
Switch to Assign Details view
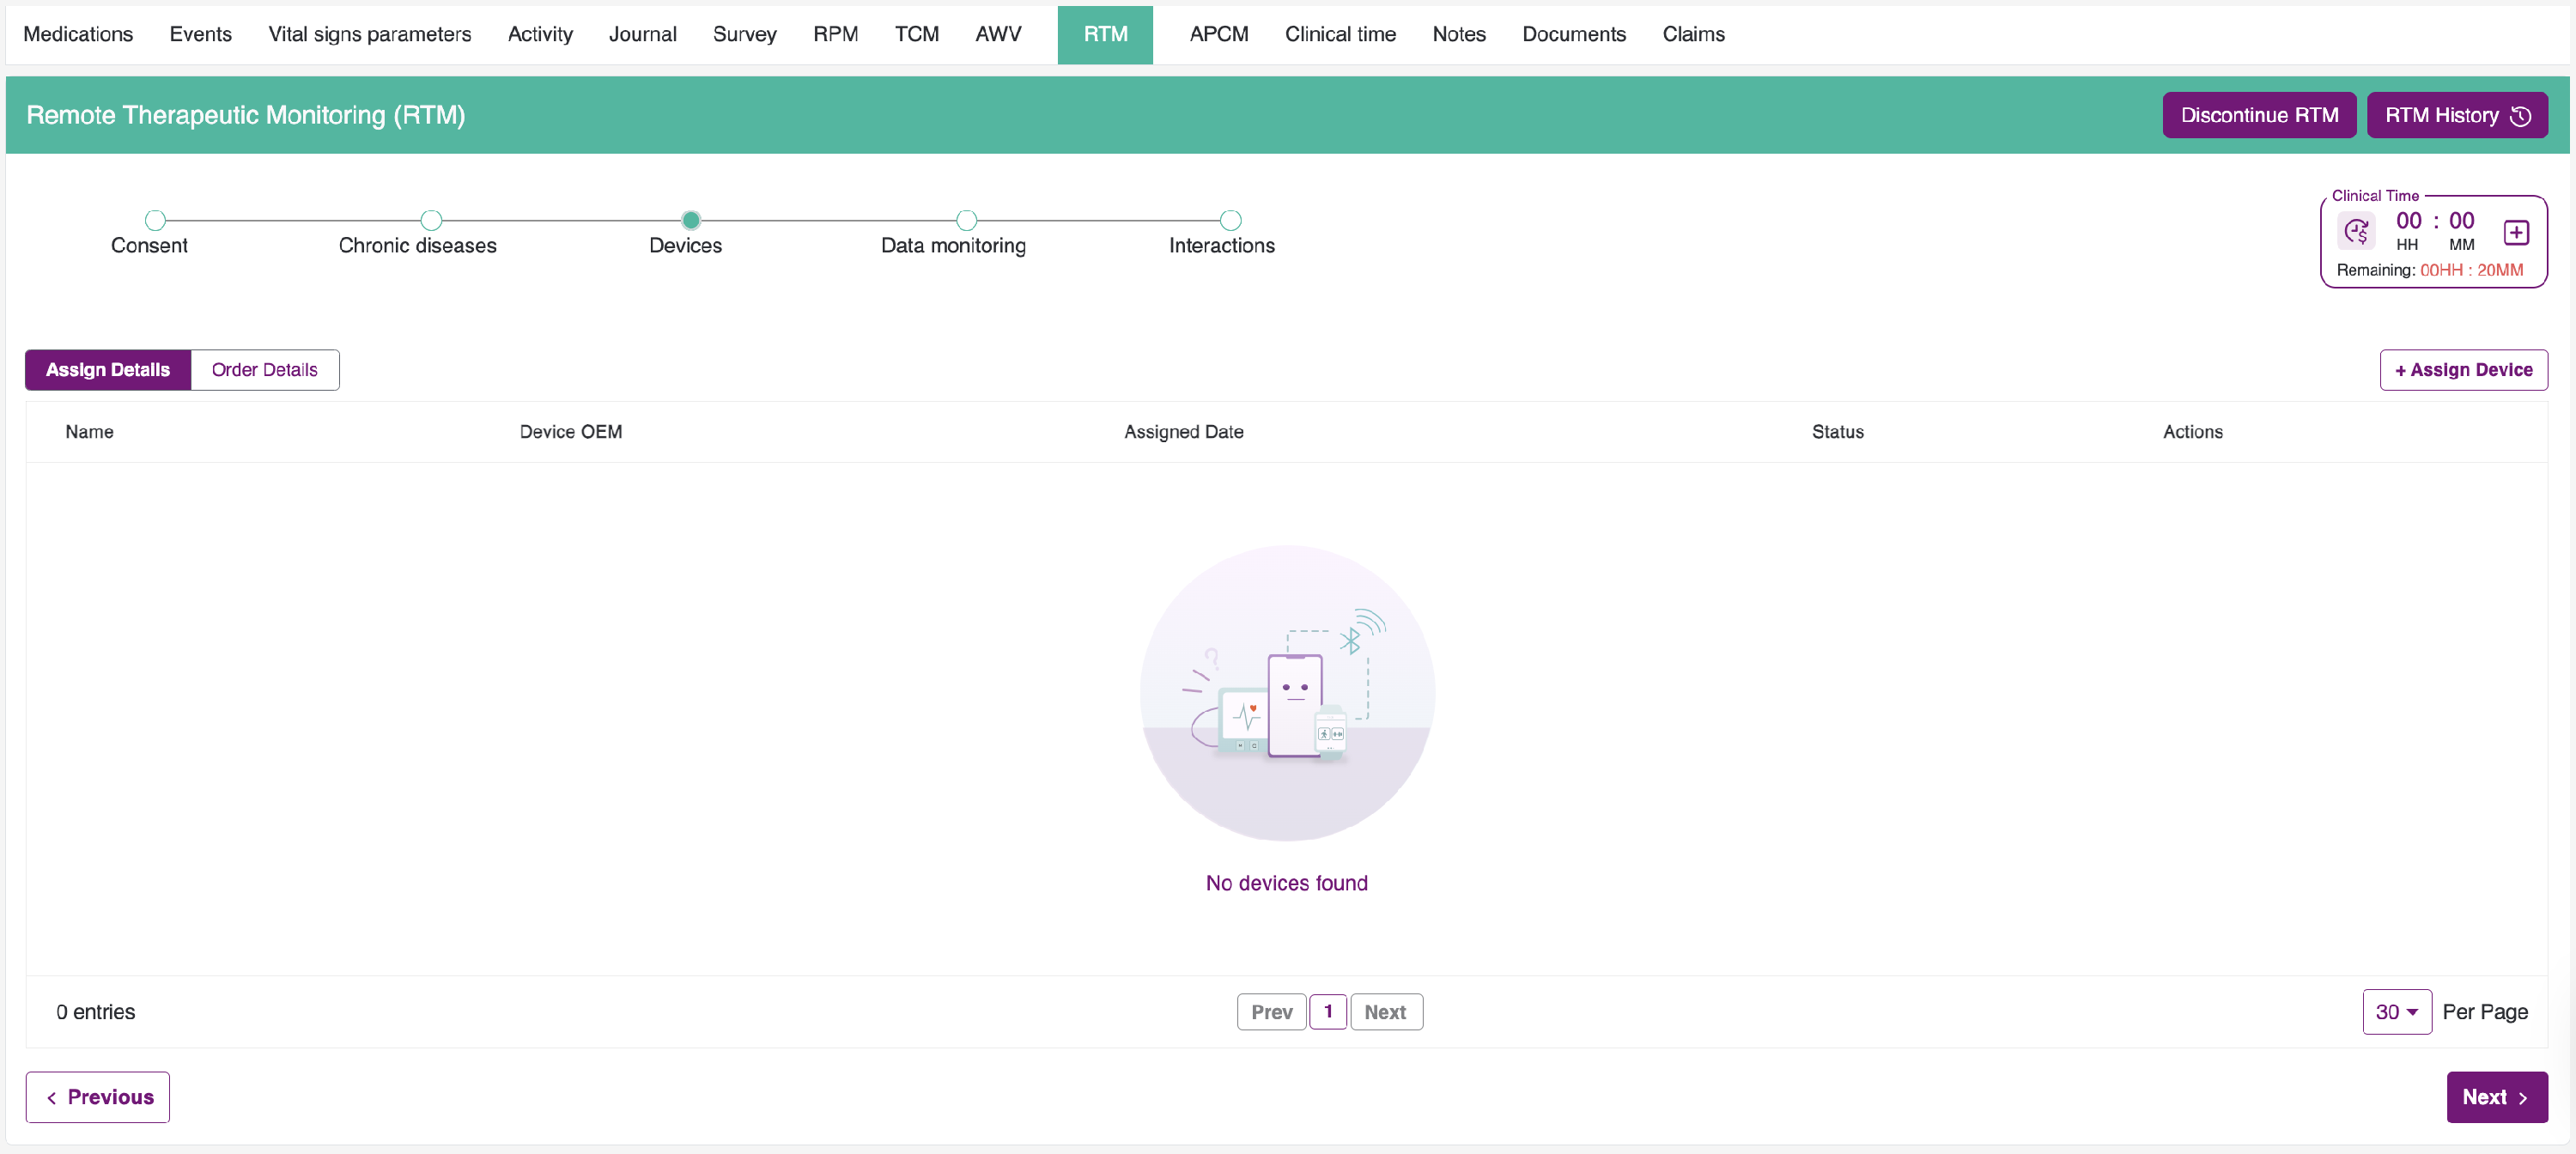(108, 370)
